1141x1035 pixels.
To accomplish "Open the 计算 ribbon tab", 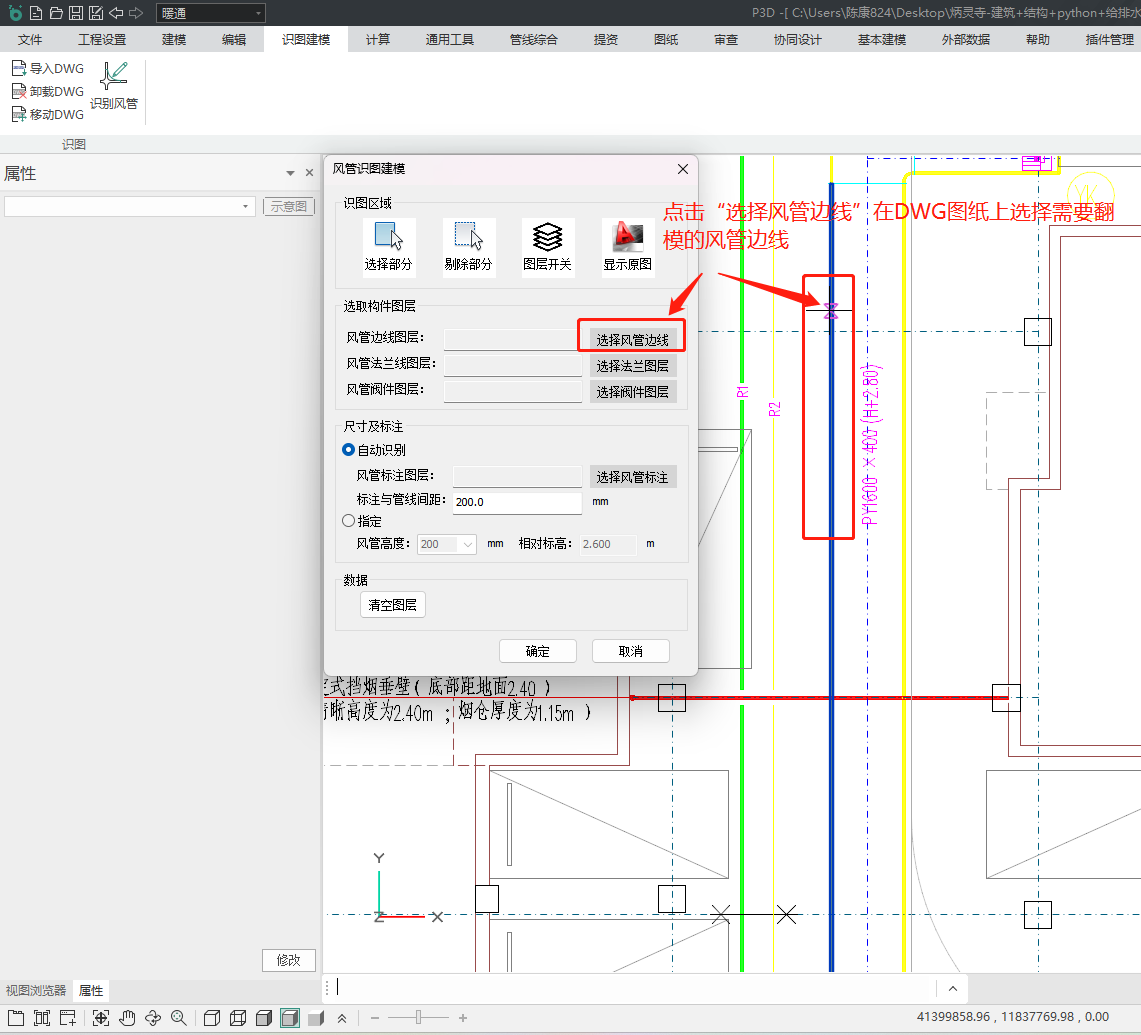I will [x=377, y=40].
